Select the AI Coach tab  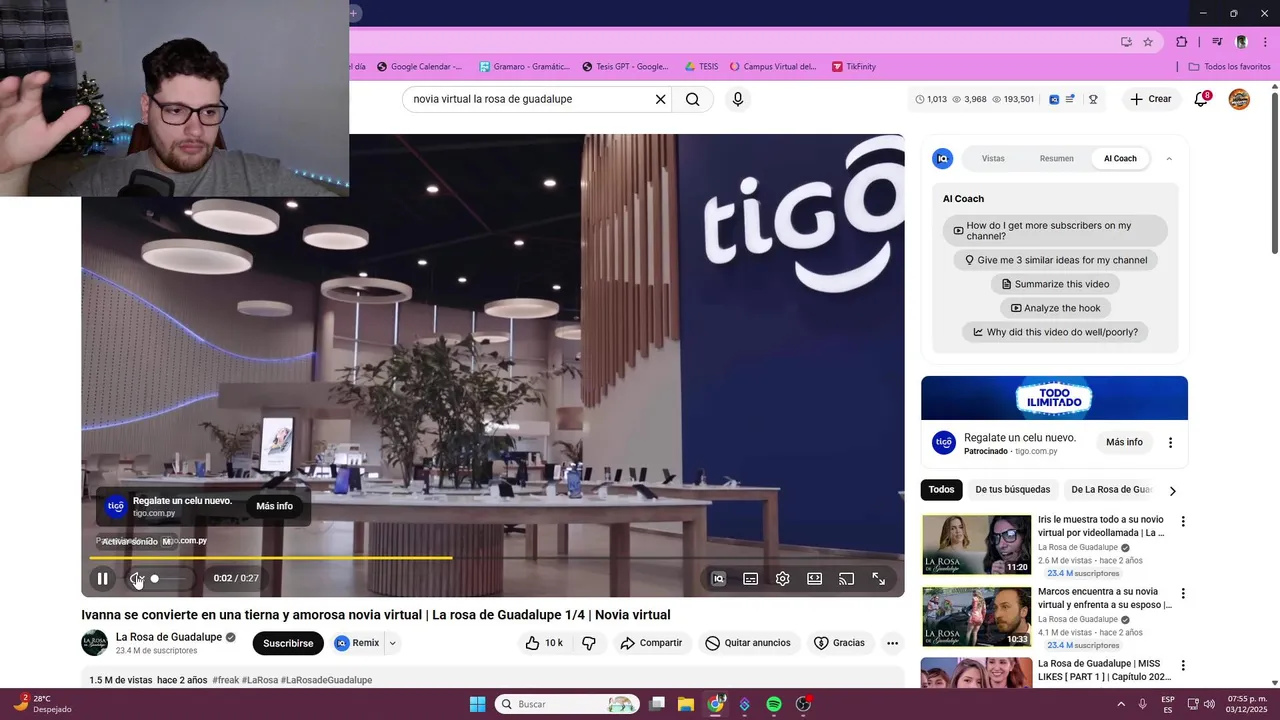coord(1120,158)
